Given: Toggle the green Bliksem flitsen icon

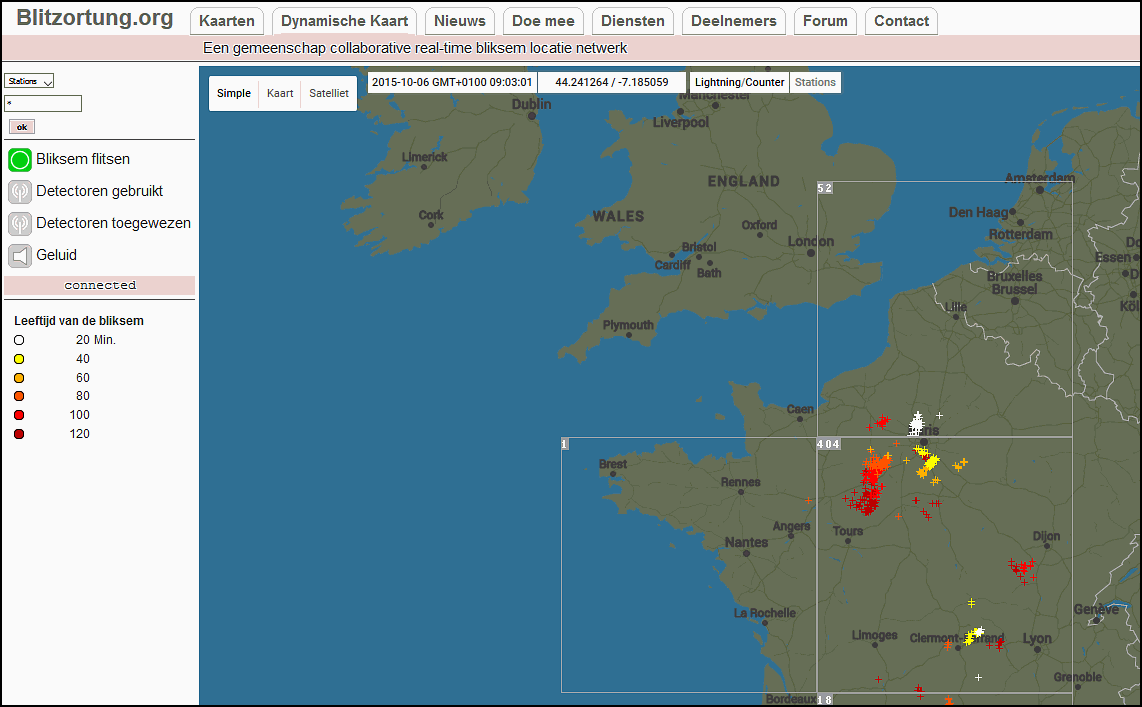Looking at the screenshot, I should [x=20, y=159].
